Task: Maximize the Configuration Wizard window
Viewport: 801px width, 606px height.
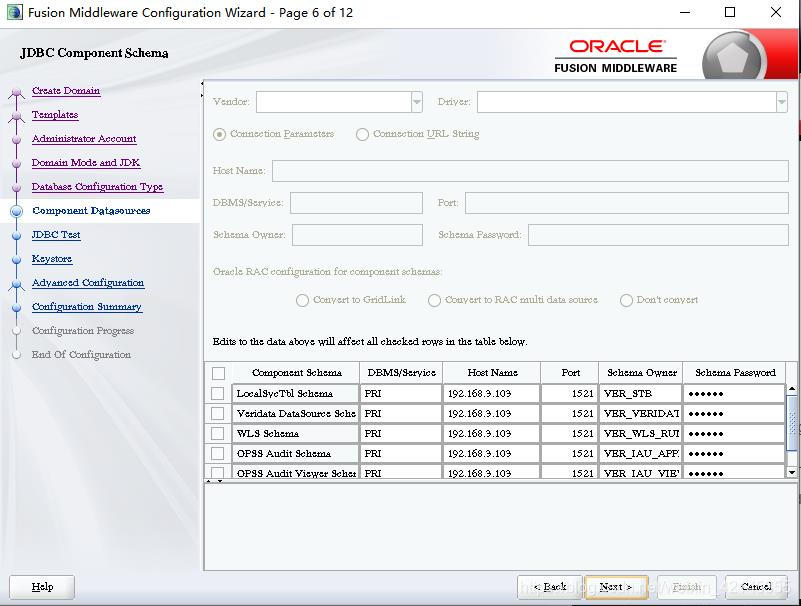Action: pyautogui.click(x=730, y=12)
